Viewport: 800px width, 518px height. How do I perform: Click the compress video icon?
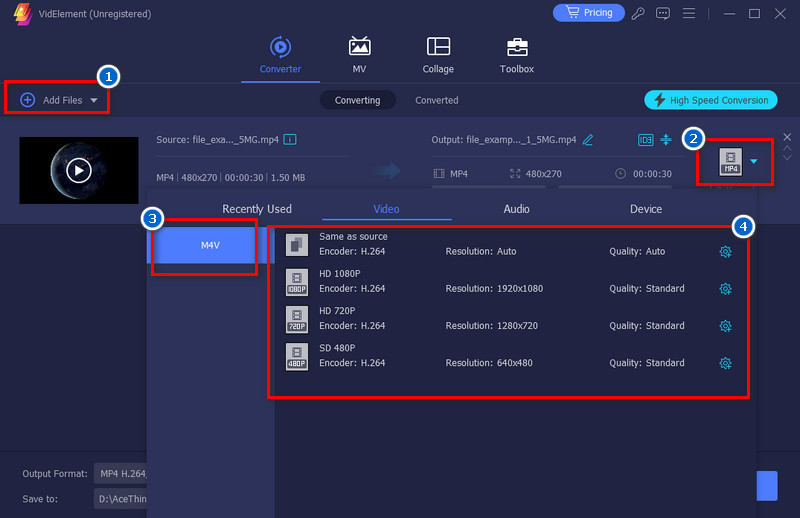click(x=666, y=139)
